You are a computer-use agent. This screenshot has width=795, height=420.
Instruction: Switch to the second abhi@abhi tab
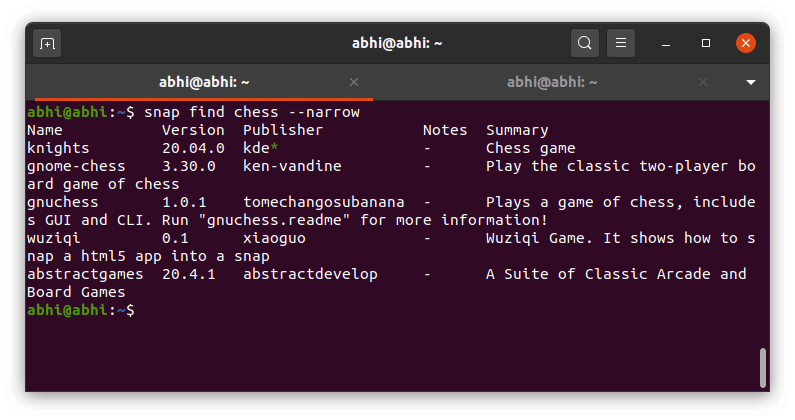pos(552,82)
